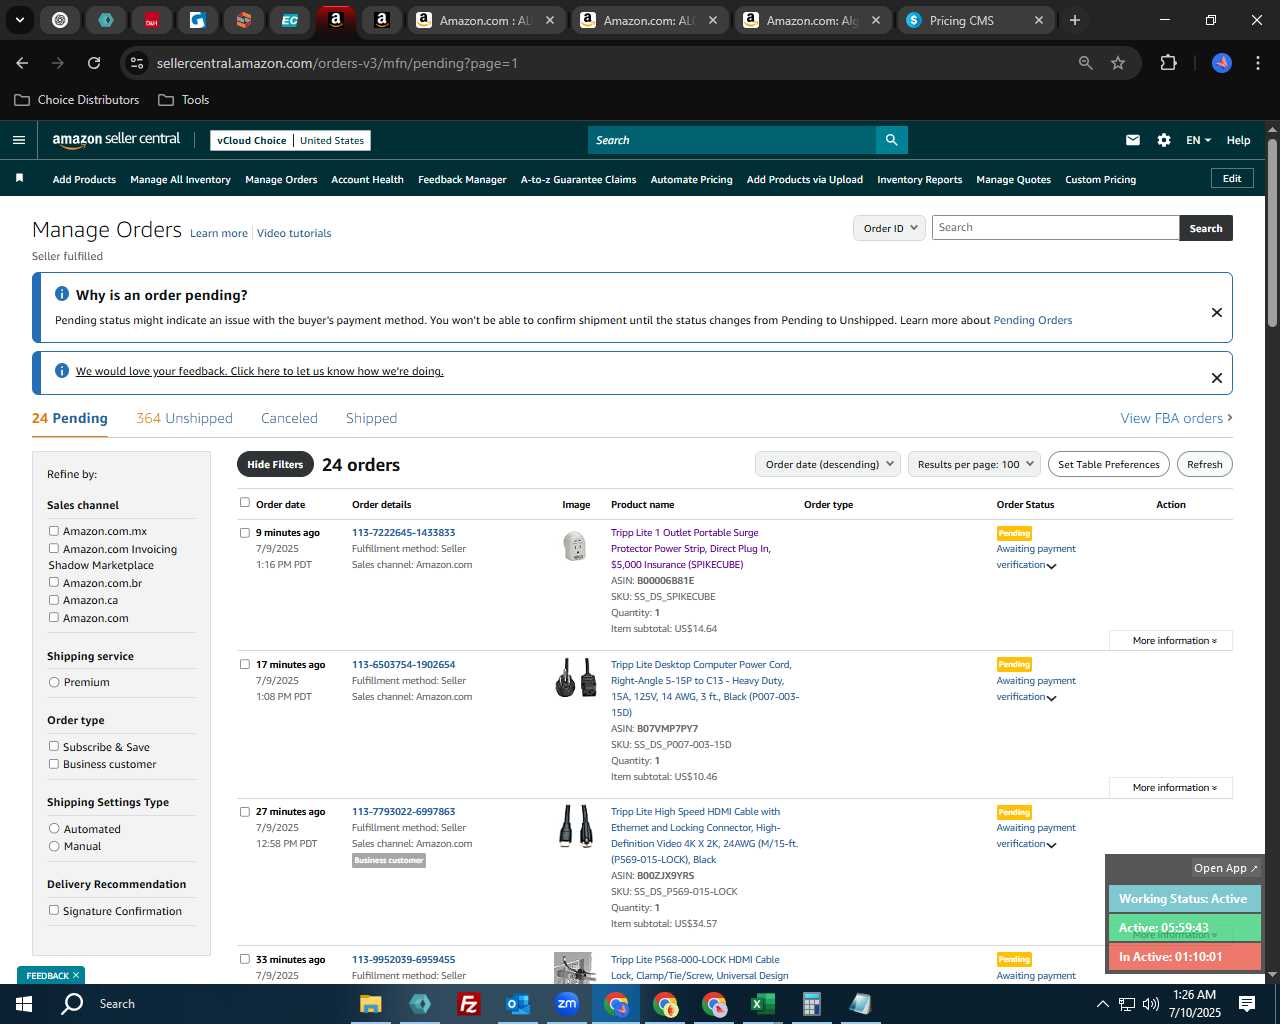The width and height of the screenshot is (1280, 1024).
Task: Click the site information icon in address bar
Action: [x=138, y=63]
